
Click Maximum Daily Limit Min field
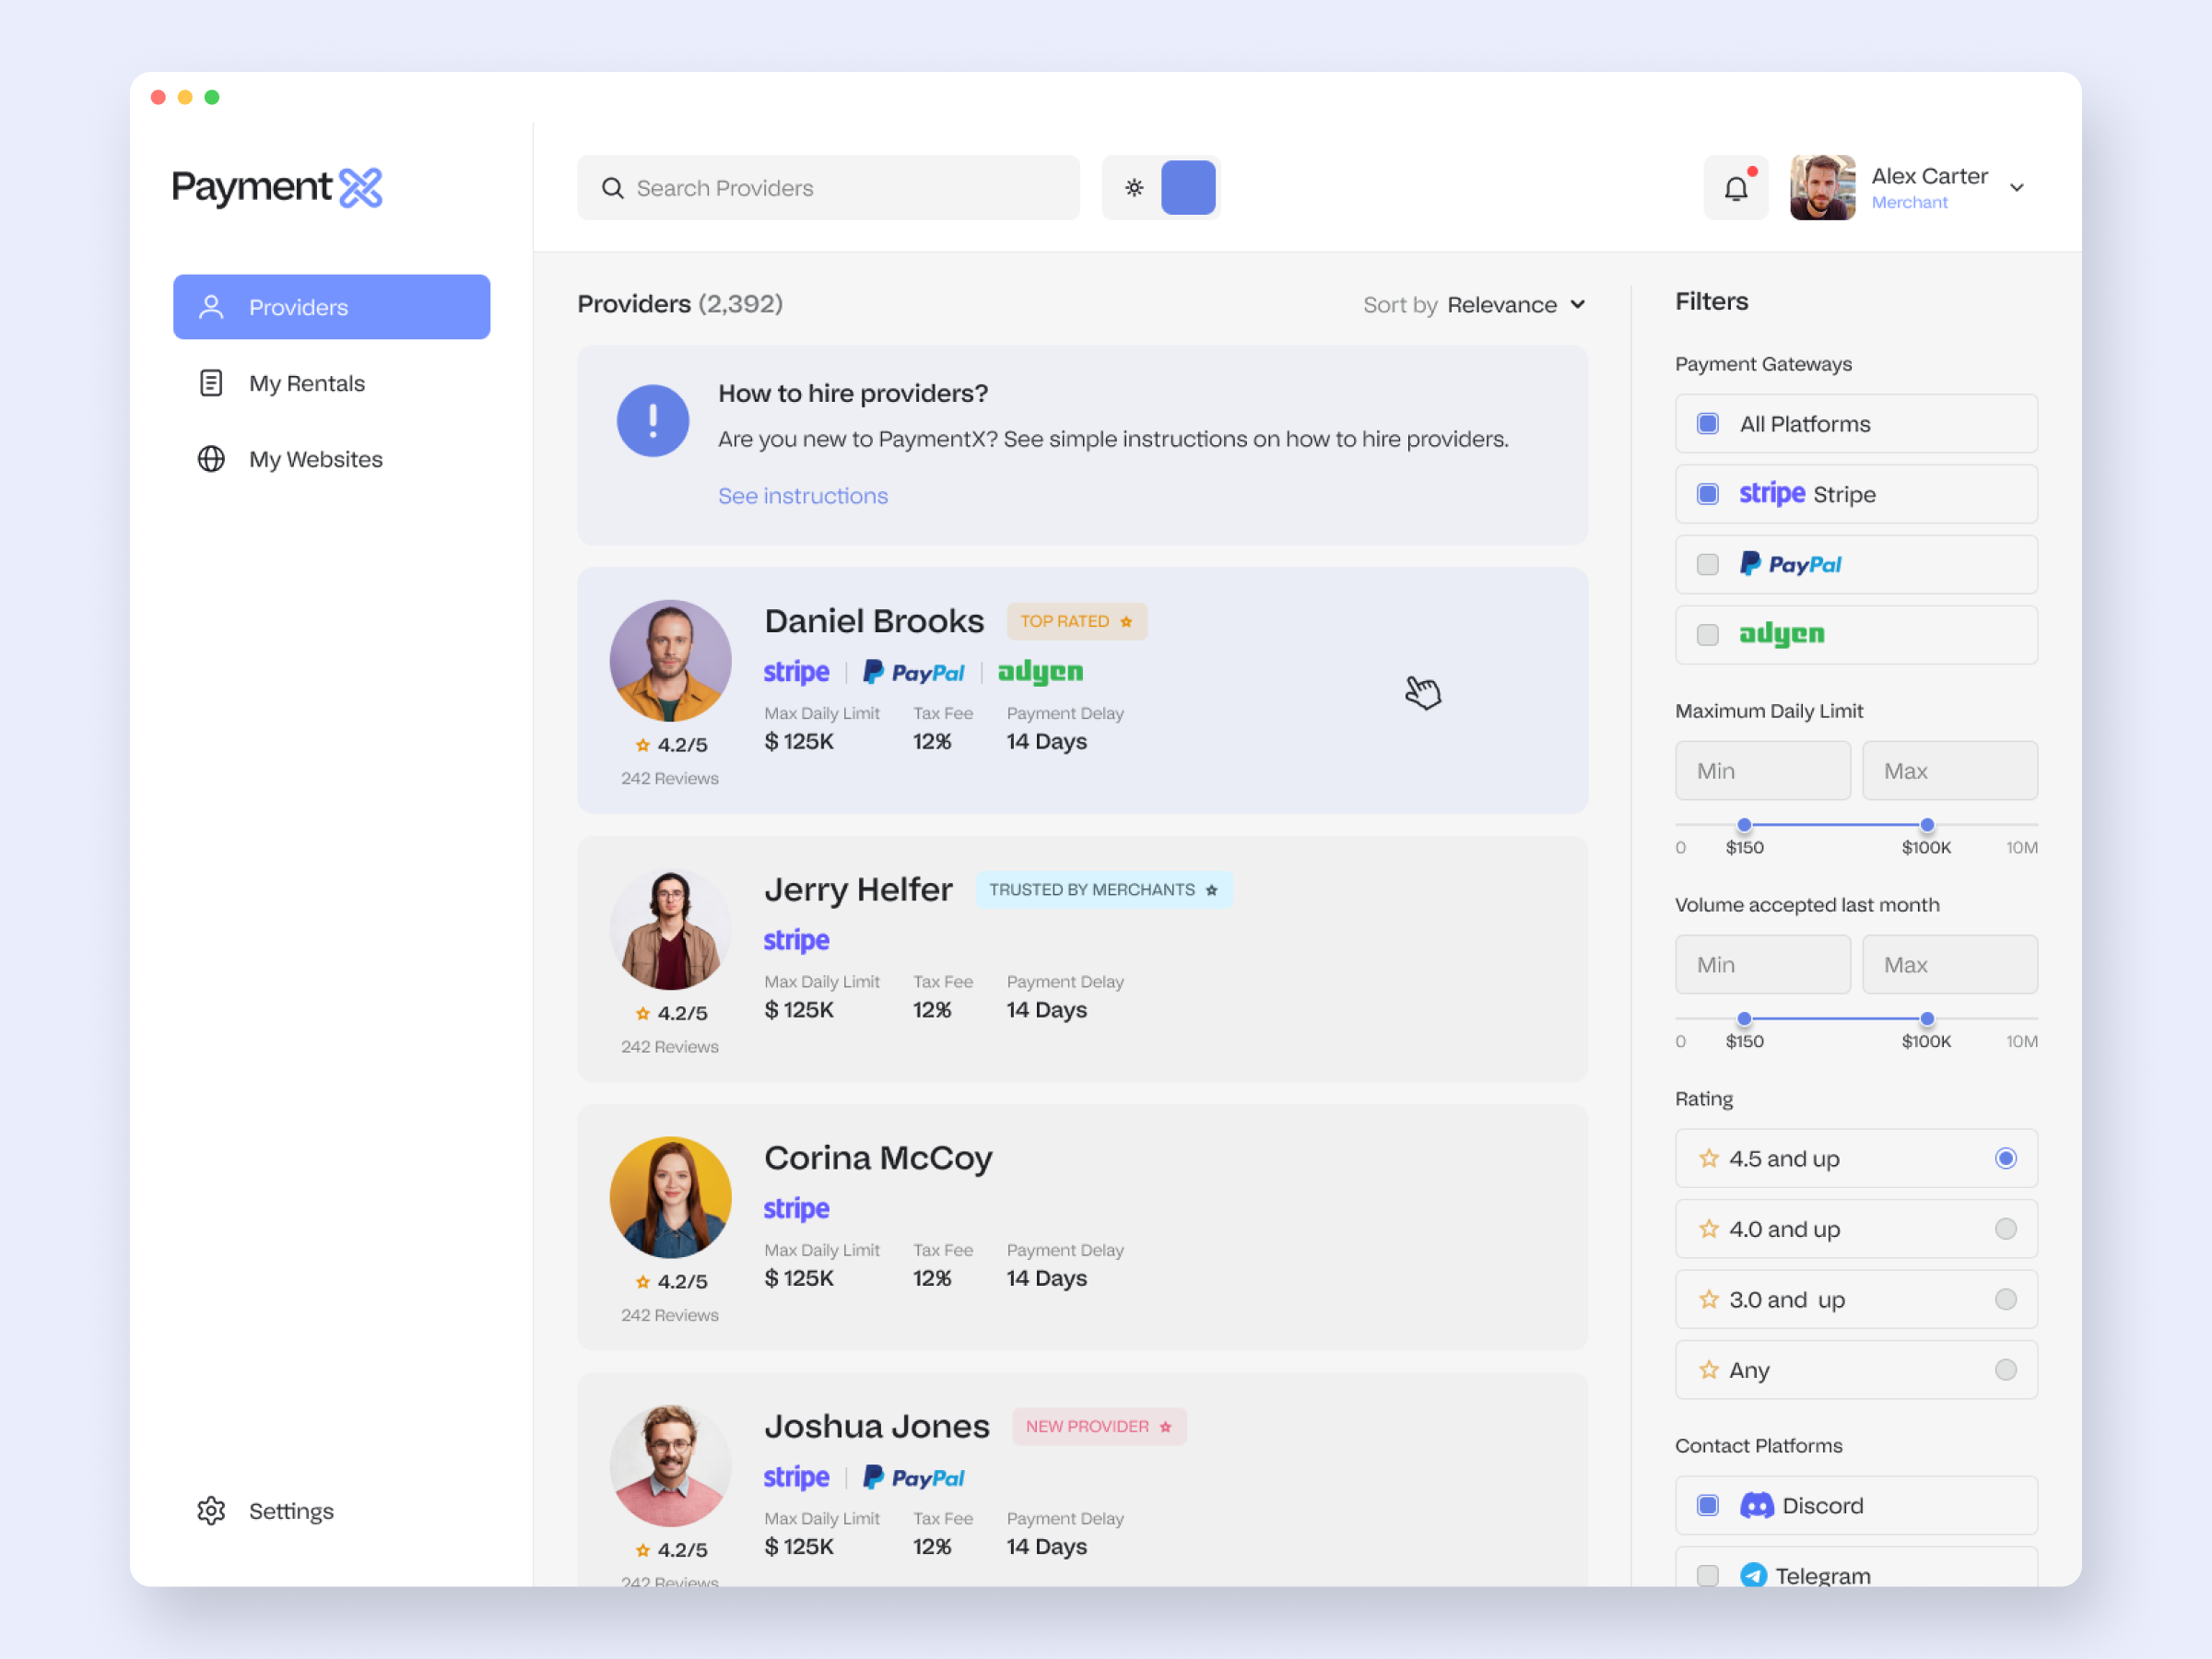pos(1763,771)
